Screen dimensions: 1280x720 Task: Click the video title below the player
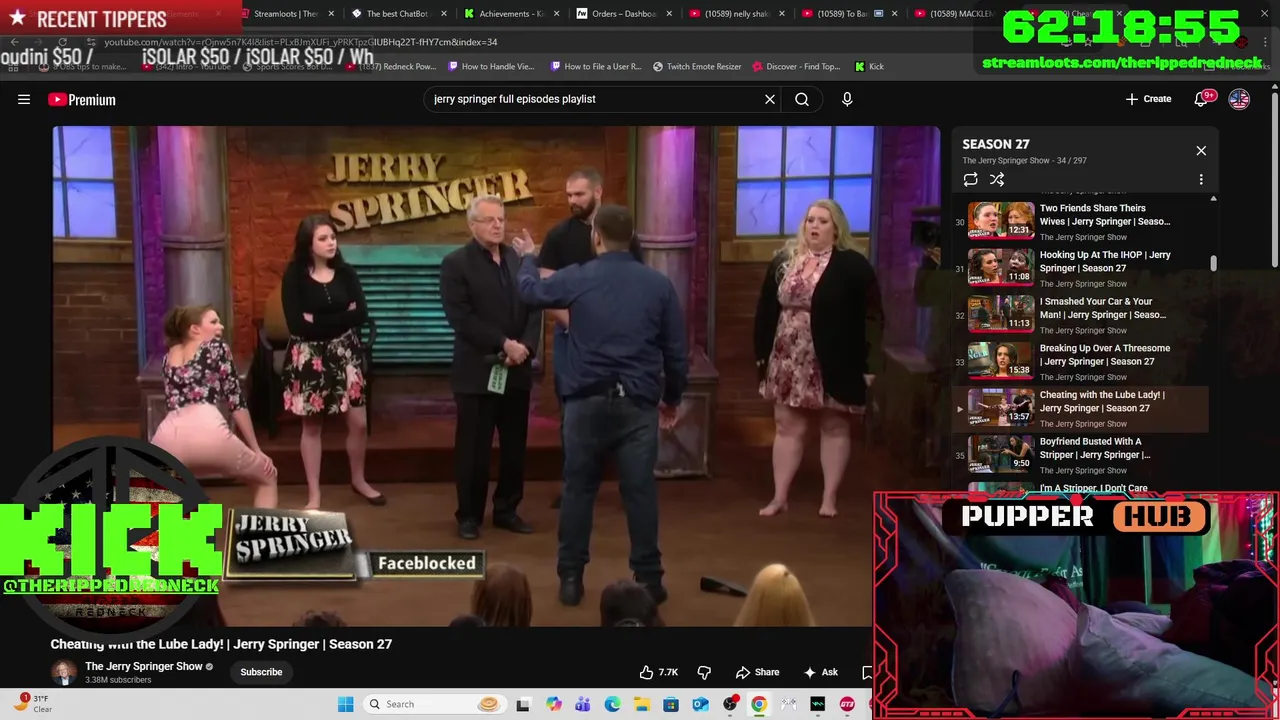pyautogui.click(x=221, y=644)
